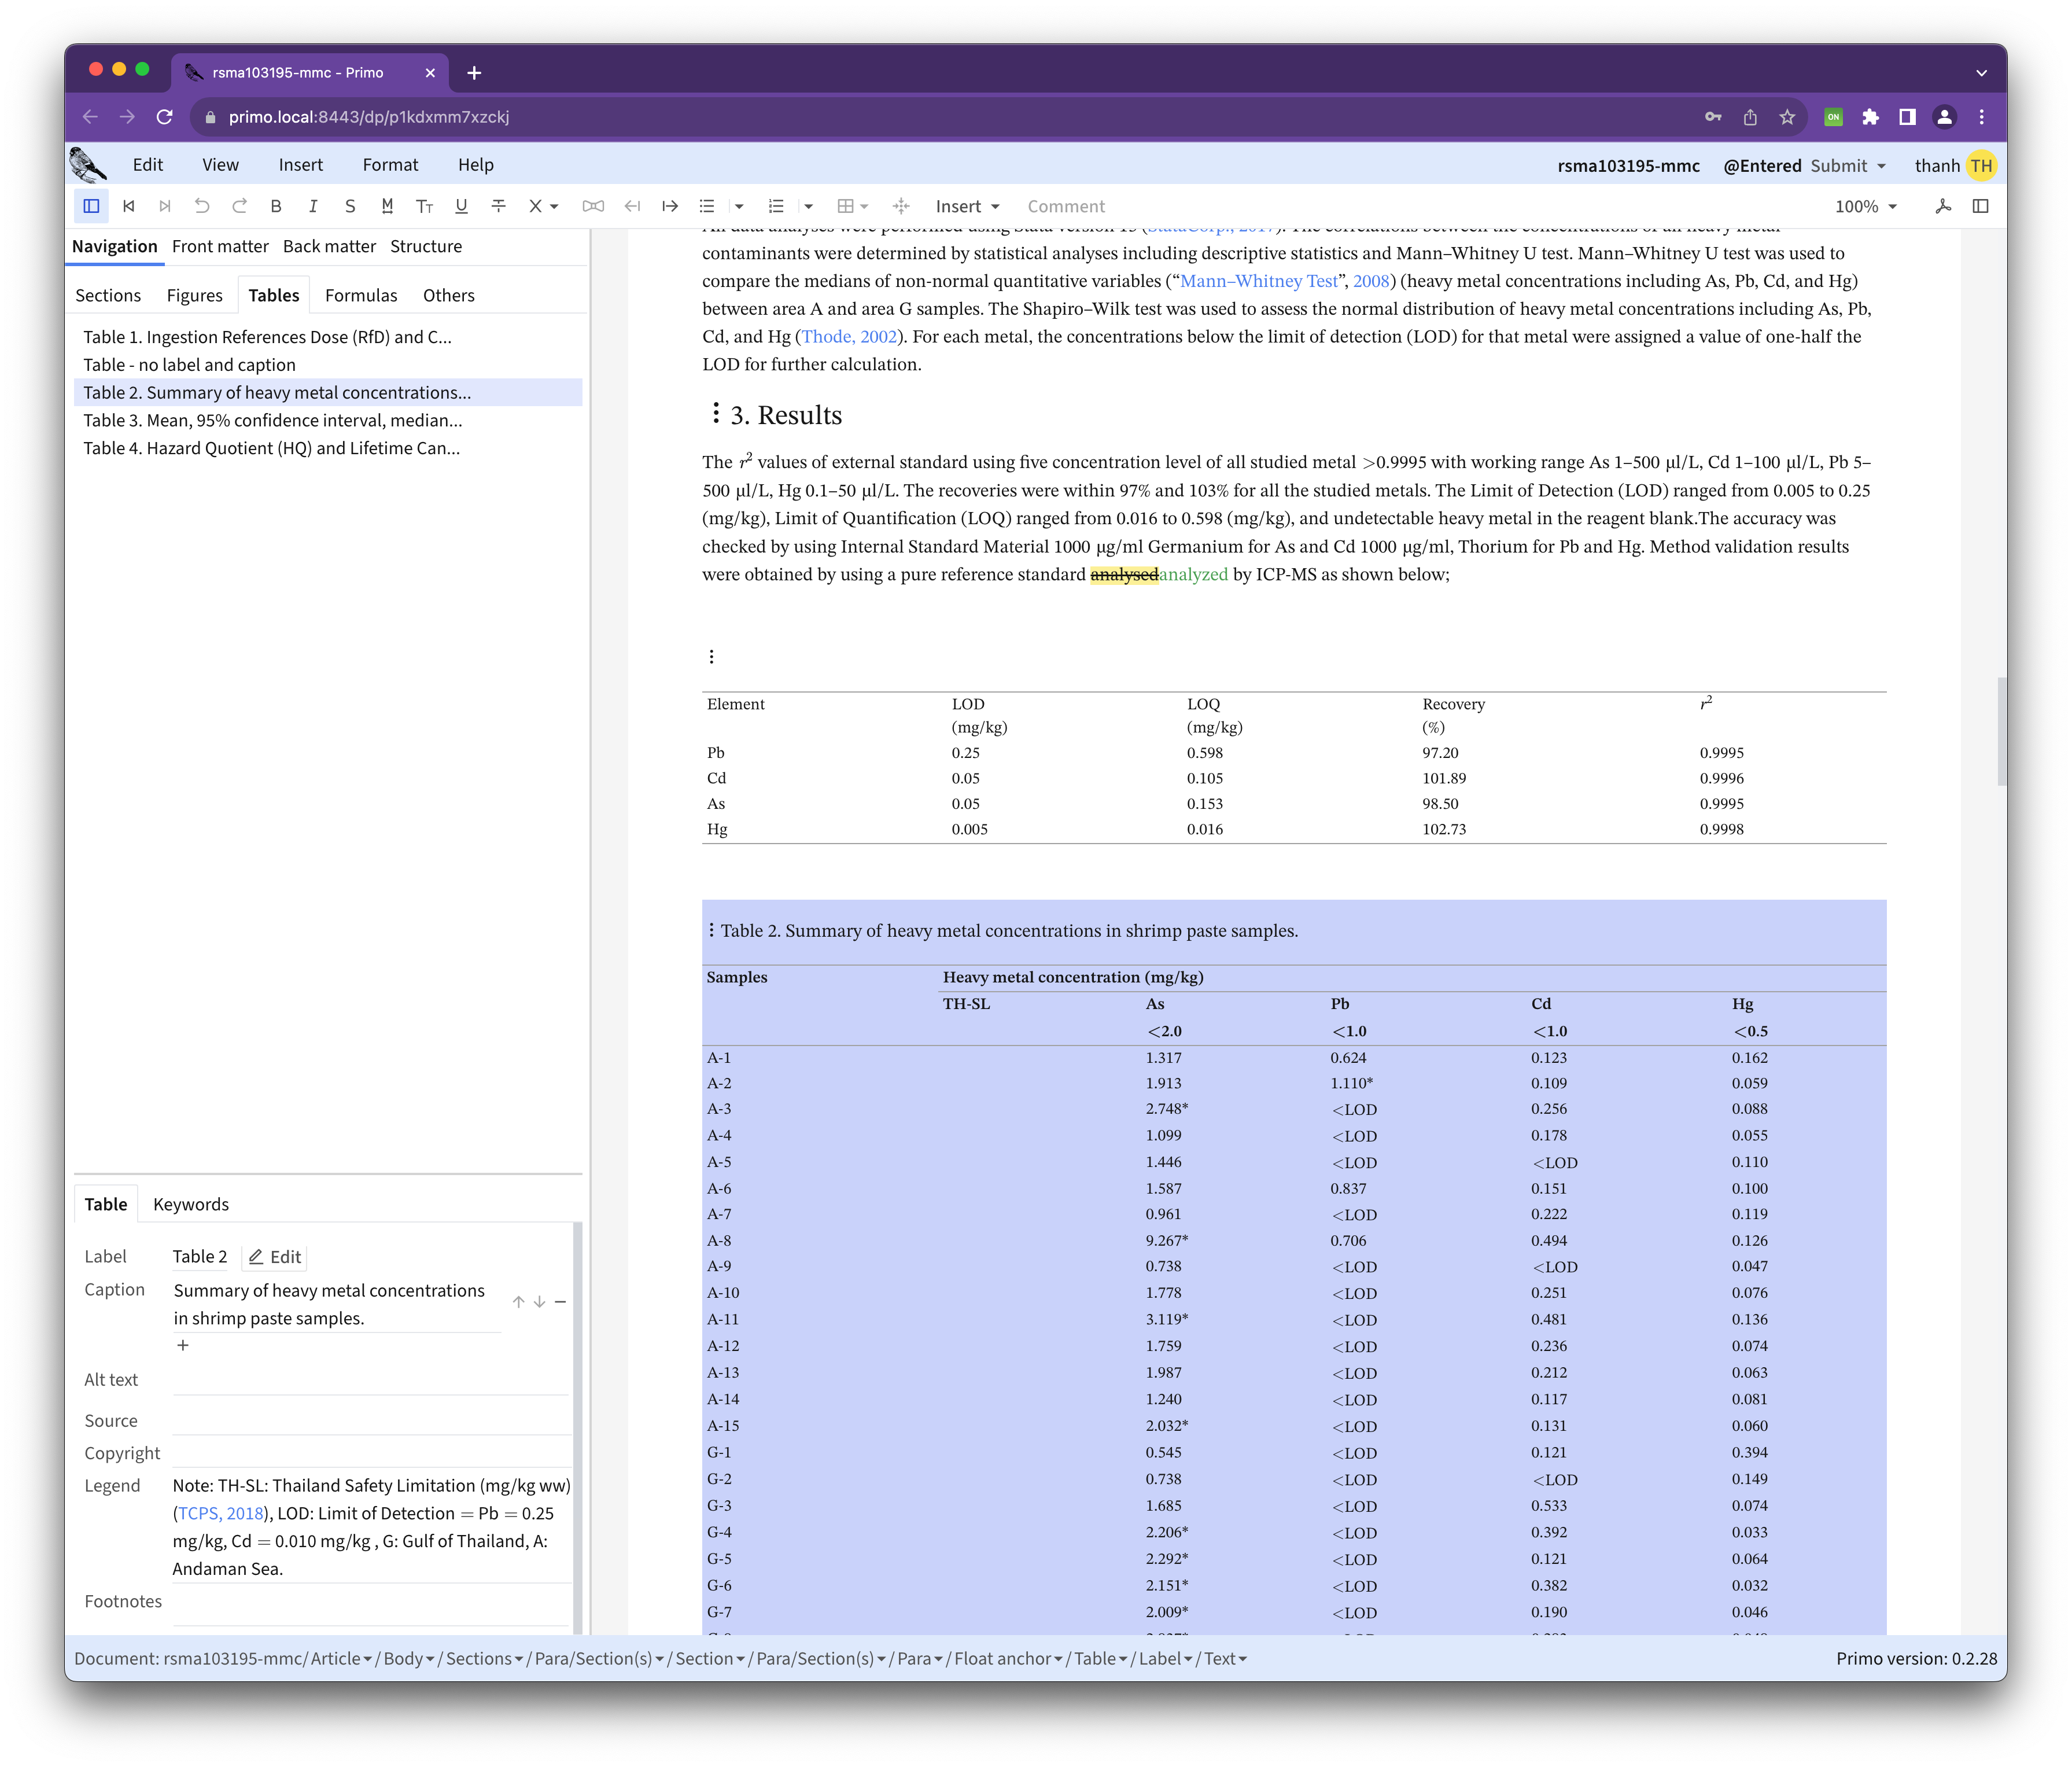Screen dimensions: 2072x1767
Task: Open the Thode, 2002 citation link
Action: coord(849,337)
